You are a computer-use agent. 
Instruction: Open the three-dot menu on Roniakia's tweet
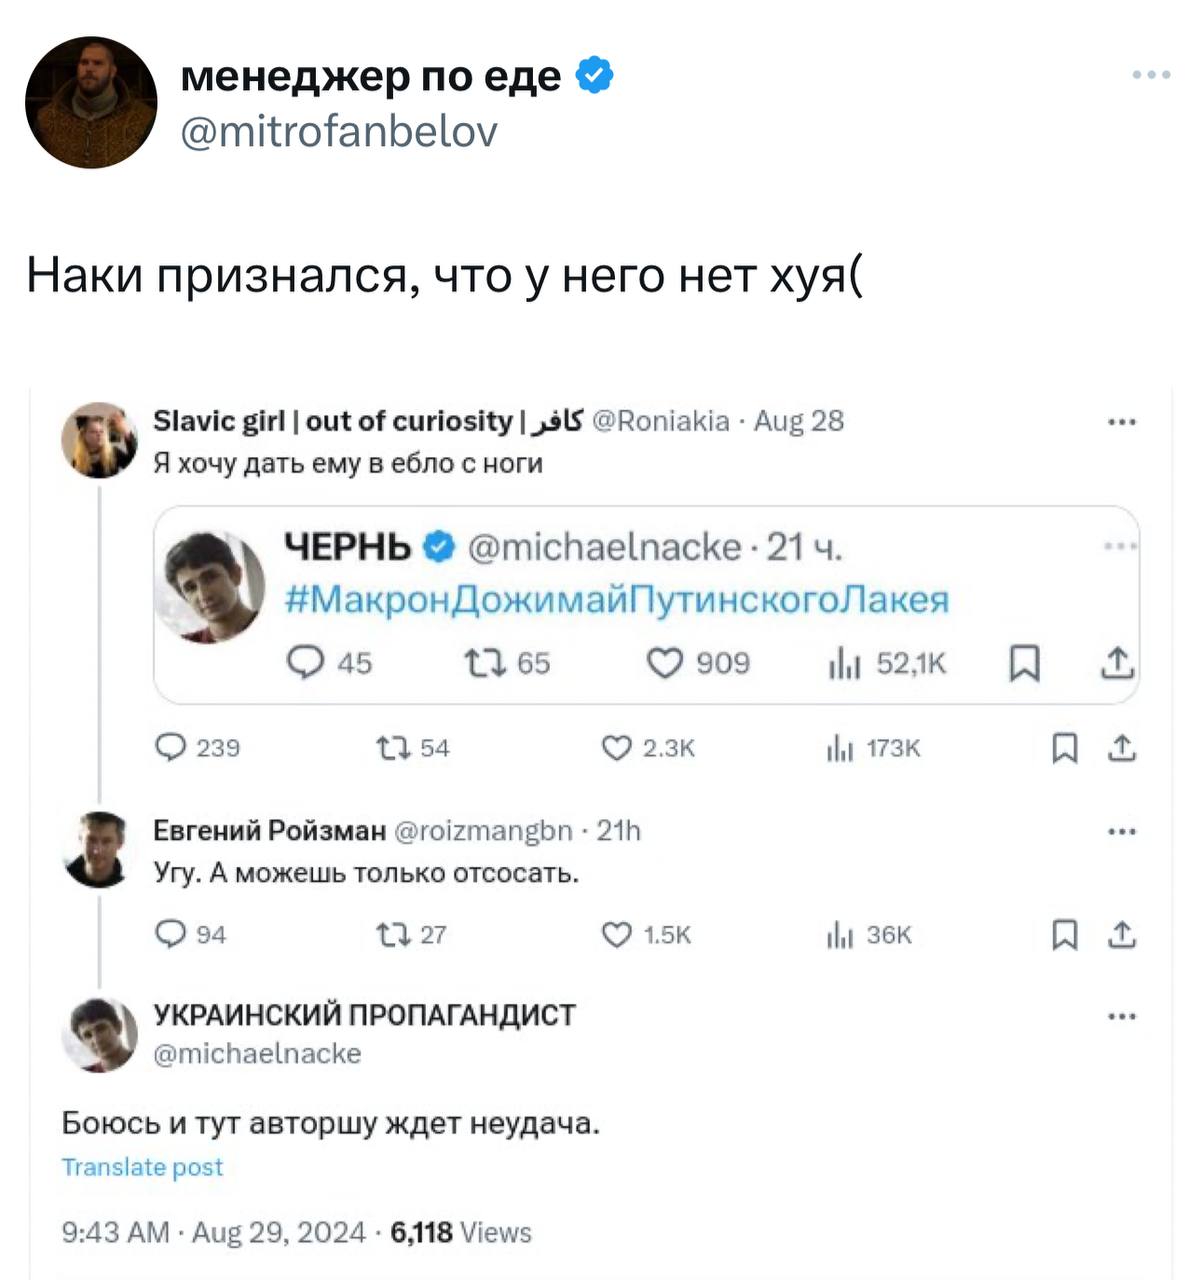(1122, 422)
